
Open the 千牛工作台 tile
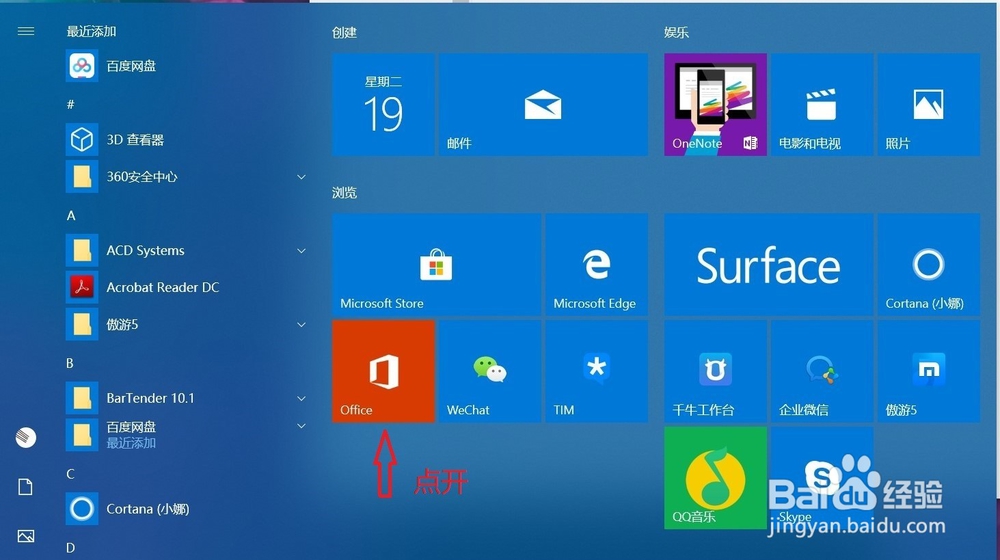[x=716, y=371]
